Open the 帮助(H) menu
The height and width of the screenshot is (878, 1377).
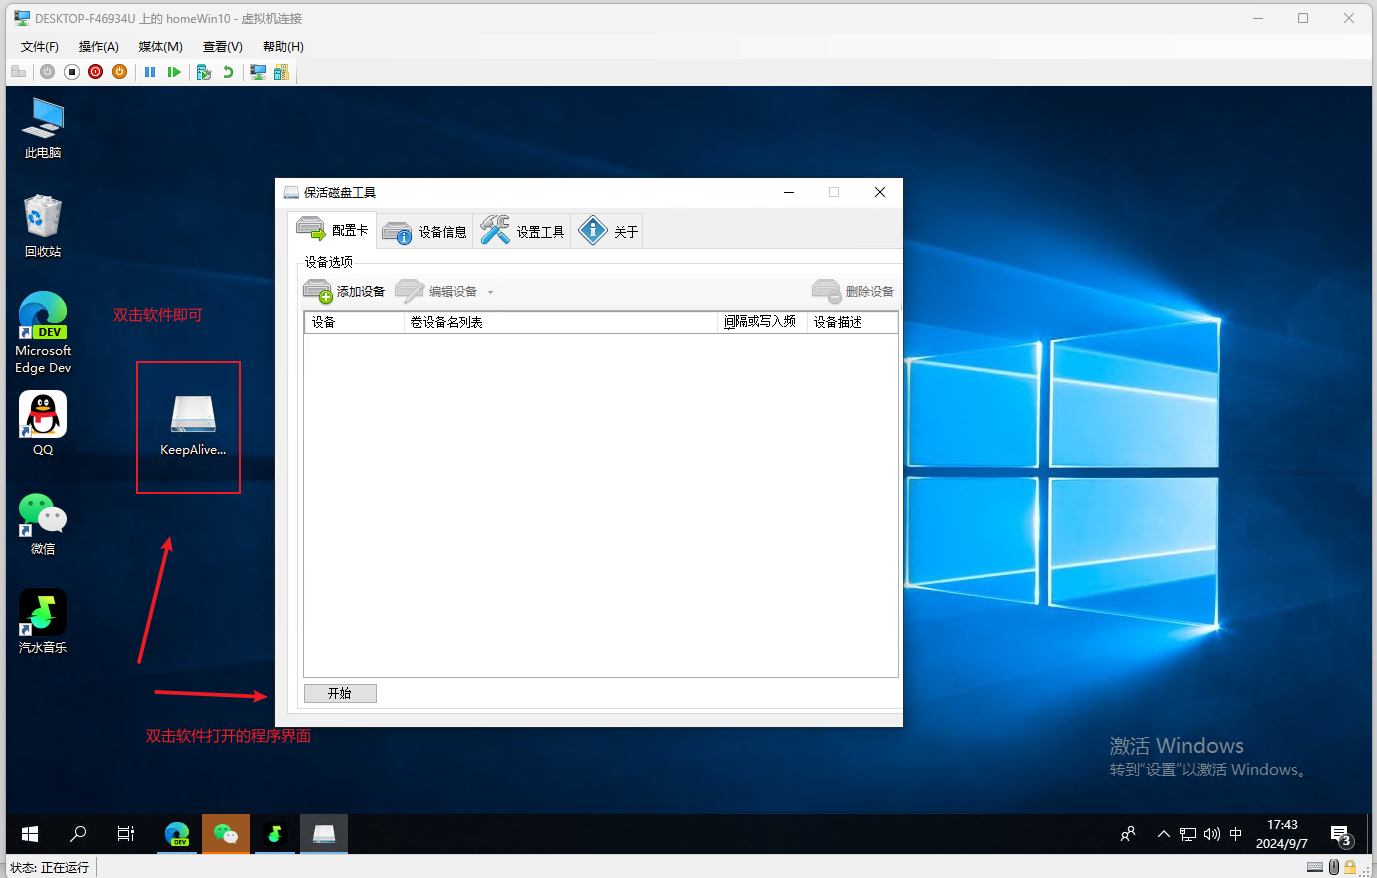coord(283,47)
